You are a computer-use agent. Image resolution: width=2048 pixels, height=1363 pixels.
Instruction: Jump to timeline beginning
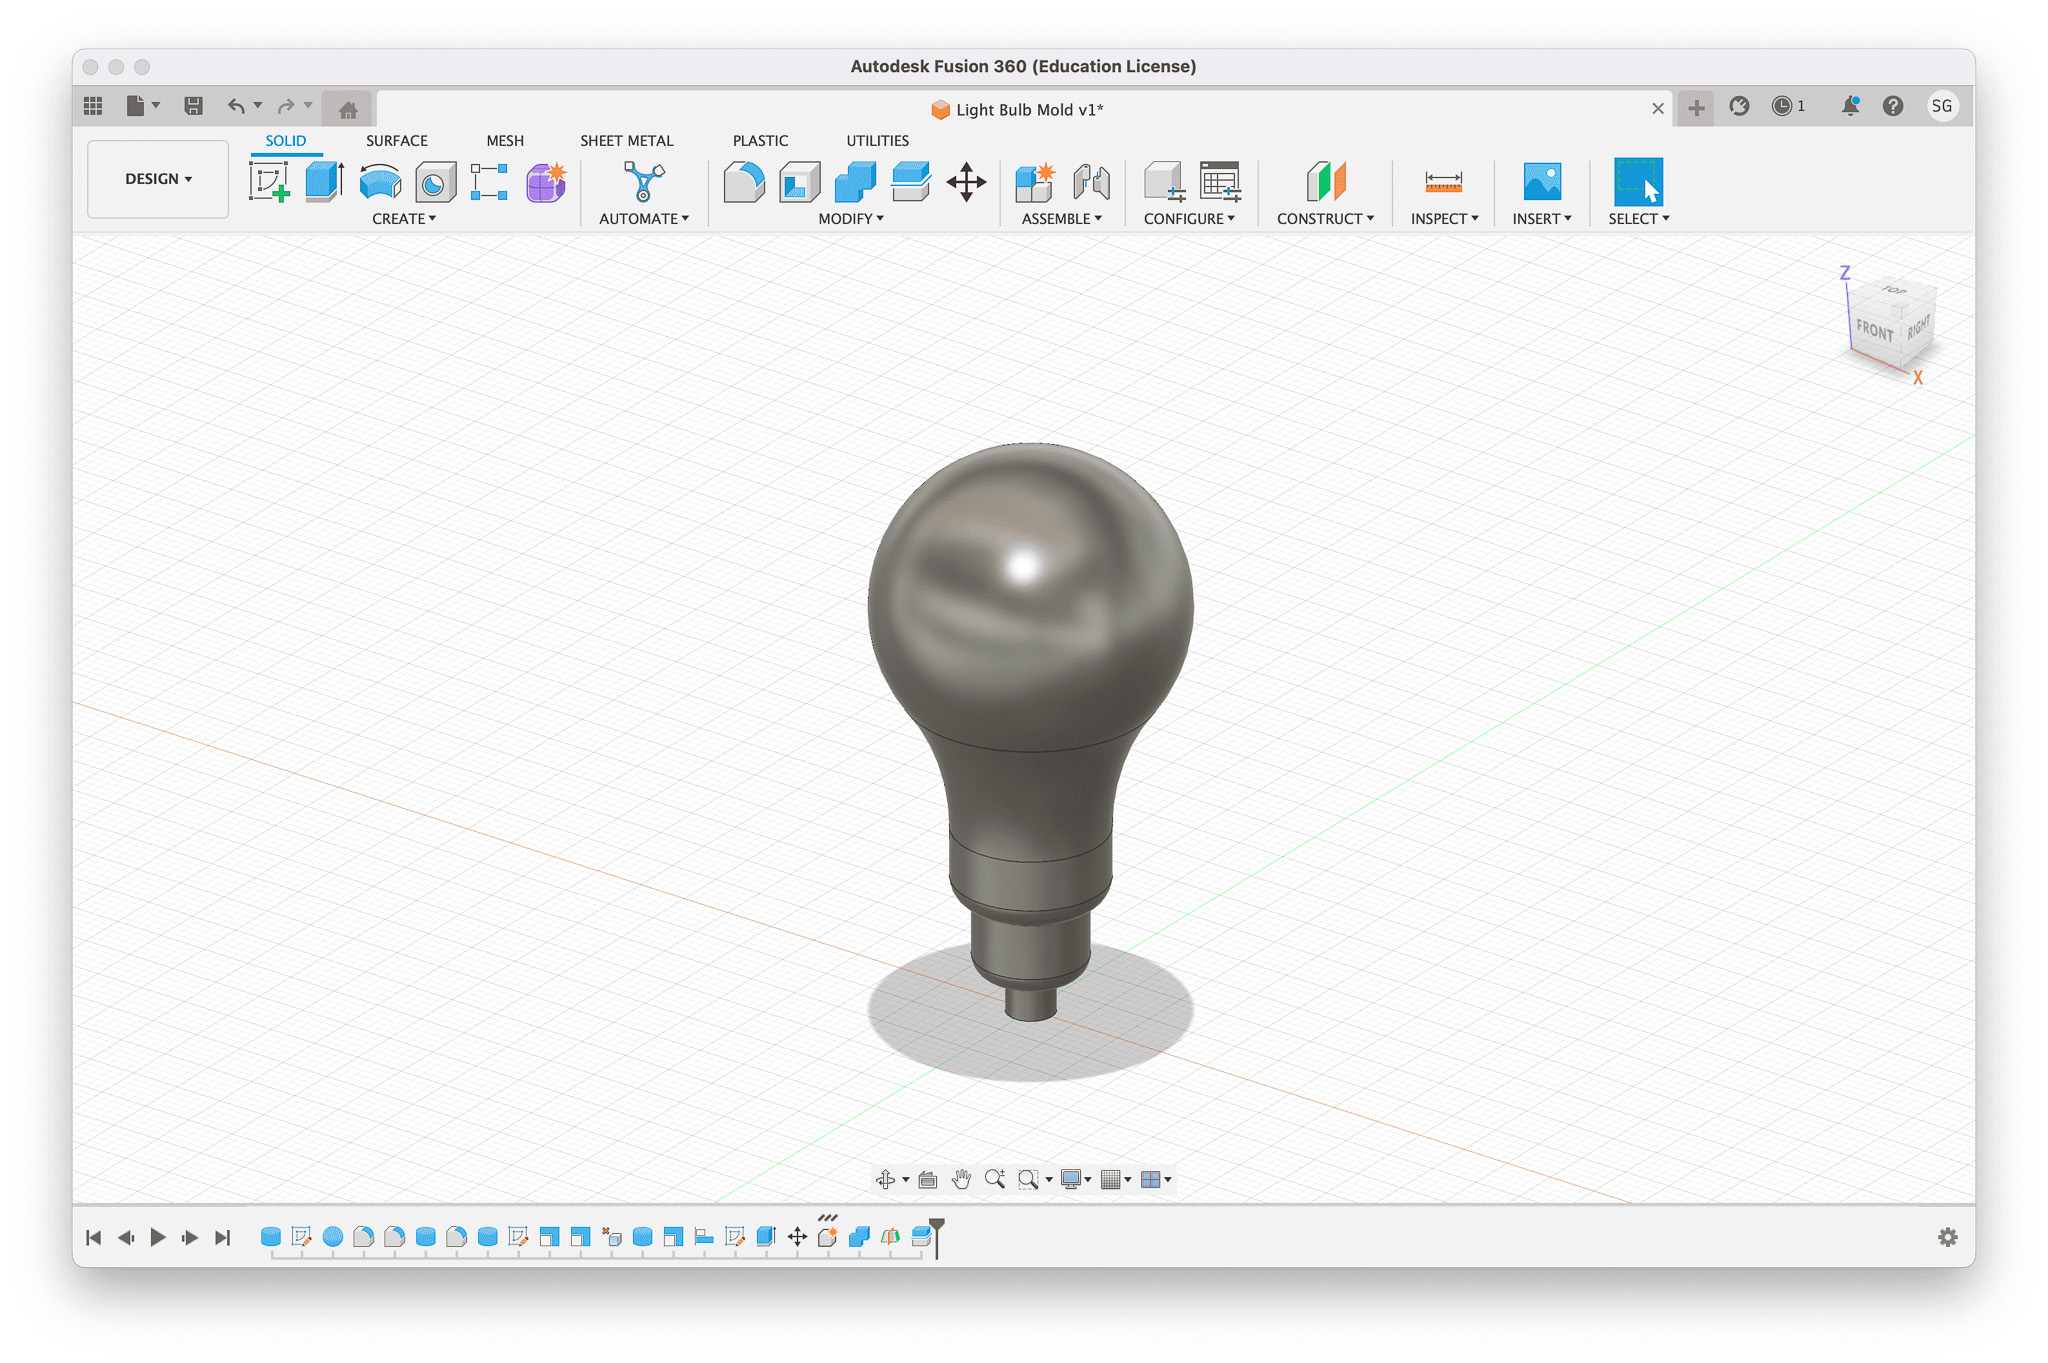tap(94, 1238)
